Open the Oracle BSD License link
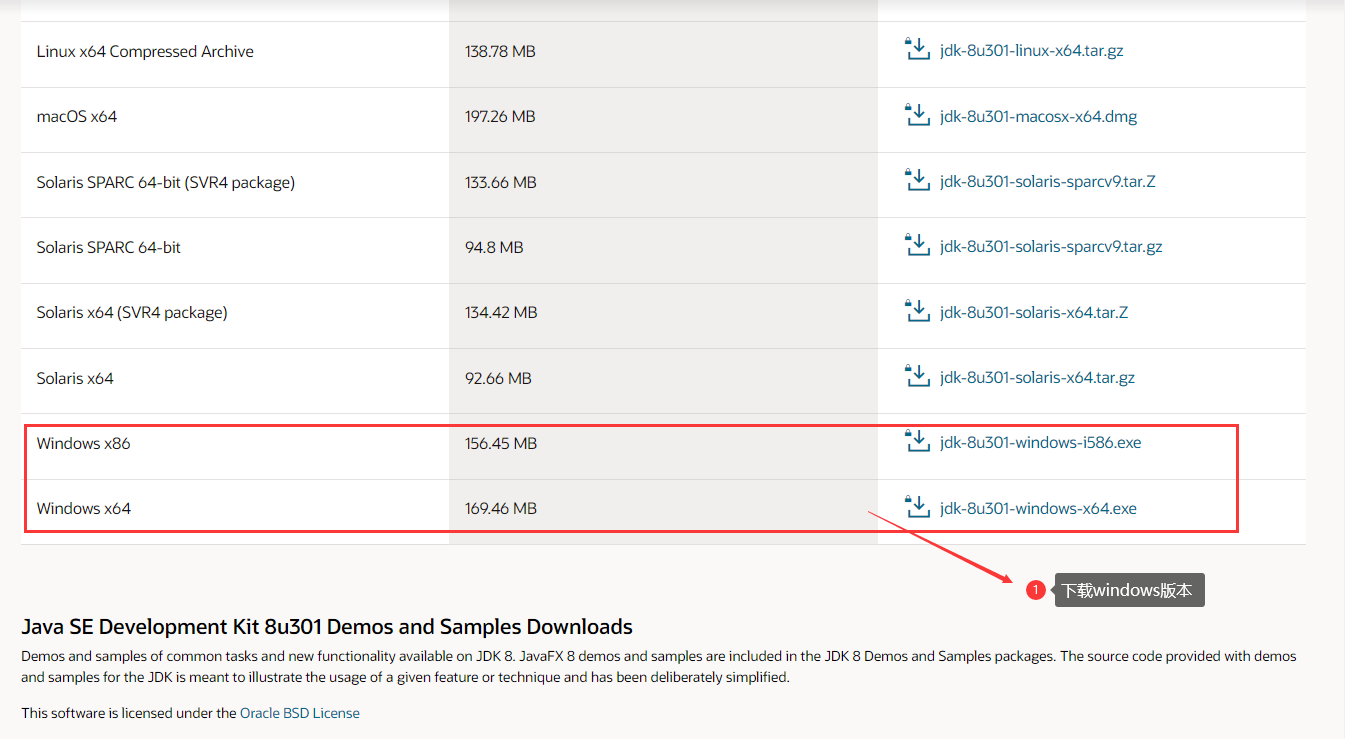 (x=300, y=713)
